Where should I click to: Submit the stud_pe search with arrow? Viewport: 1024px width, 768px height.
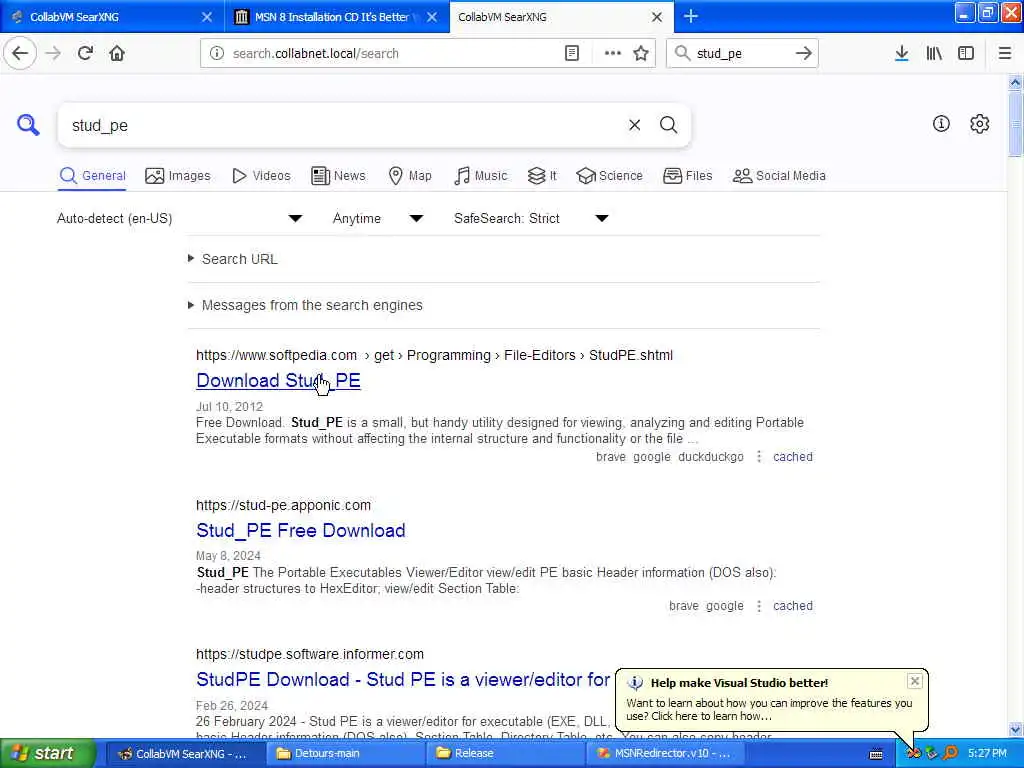pyautogui.click(x=804, y=53)
